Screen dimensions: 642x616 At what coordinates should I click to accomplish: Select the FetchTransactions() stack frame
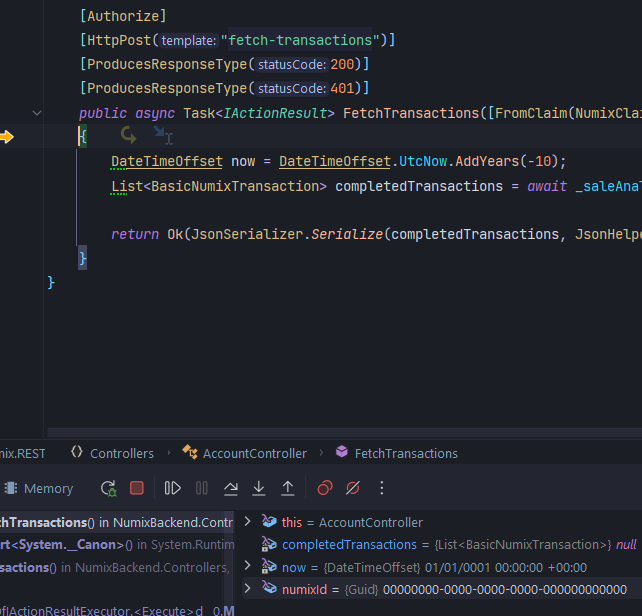117,522
